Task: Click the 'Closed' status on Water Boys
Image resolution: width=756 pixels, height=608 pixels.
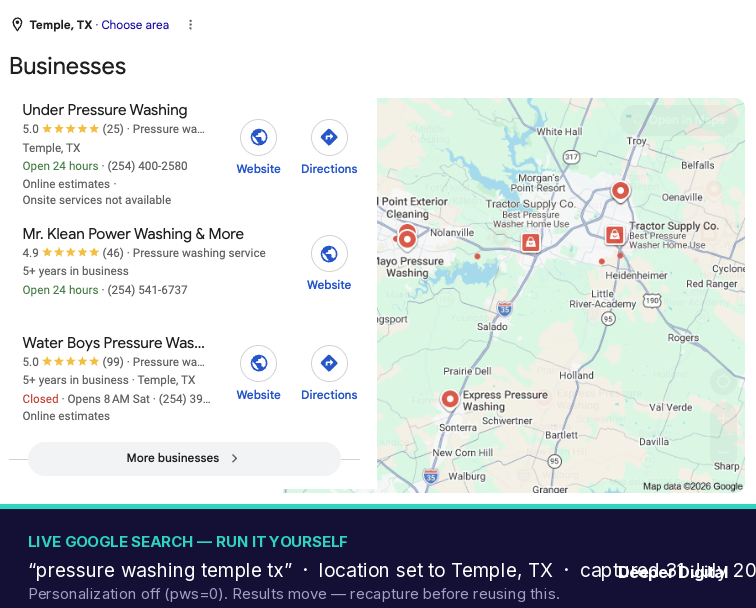Action: click(x=40, y=399)
